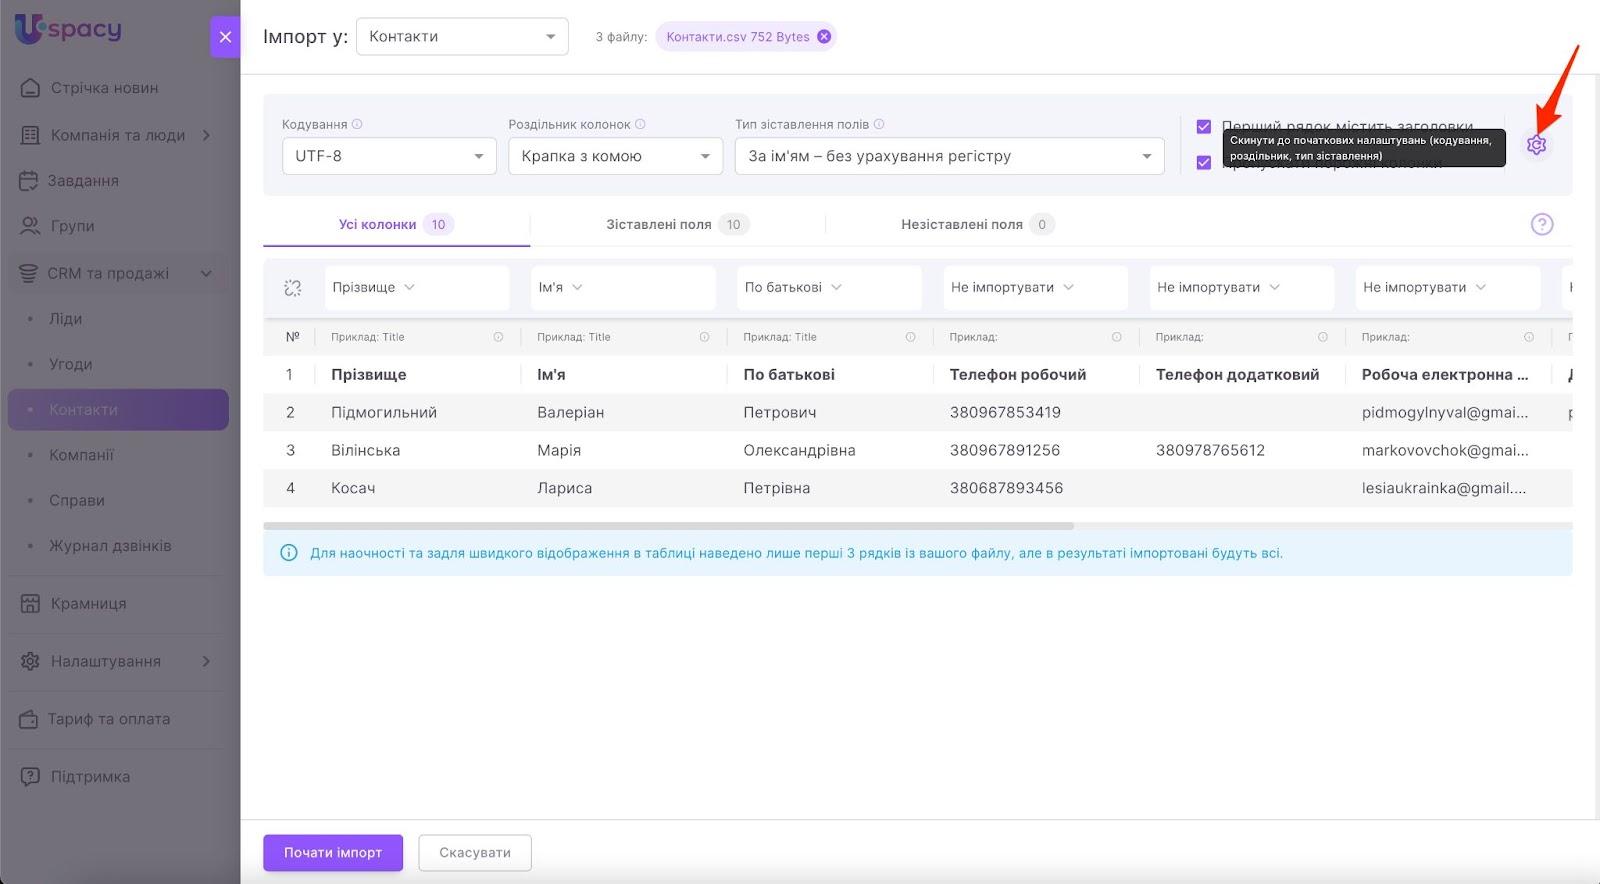Remove the attached Контакти.csv file
This screenshot has height=884, width=1600.
pyautogui.click(x=824, y=37)
